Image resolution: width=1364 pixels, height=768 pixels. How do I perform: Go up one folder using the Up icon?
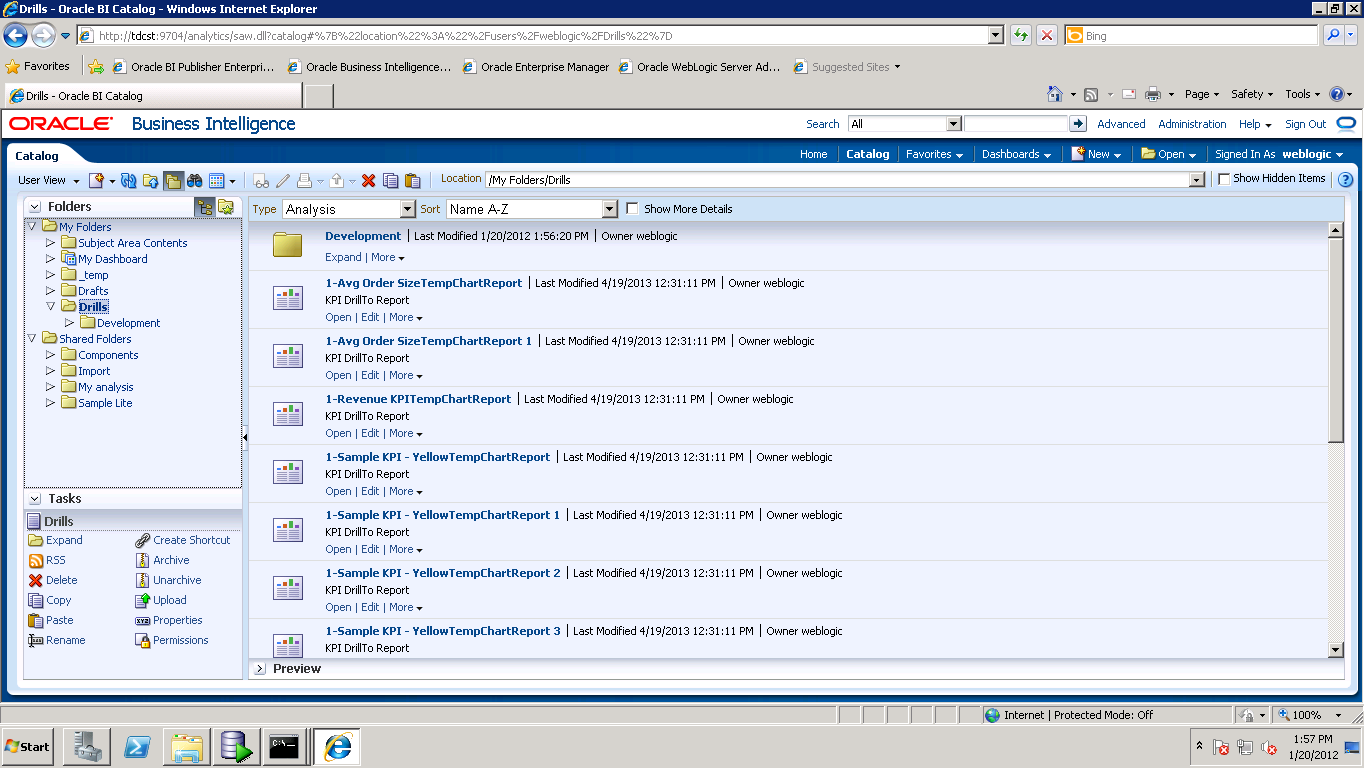click(x=151, y=180)
